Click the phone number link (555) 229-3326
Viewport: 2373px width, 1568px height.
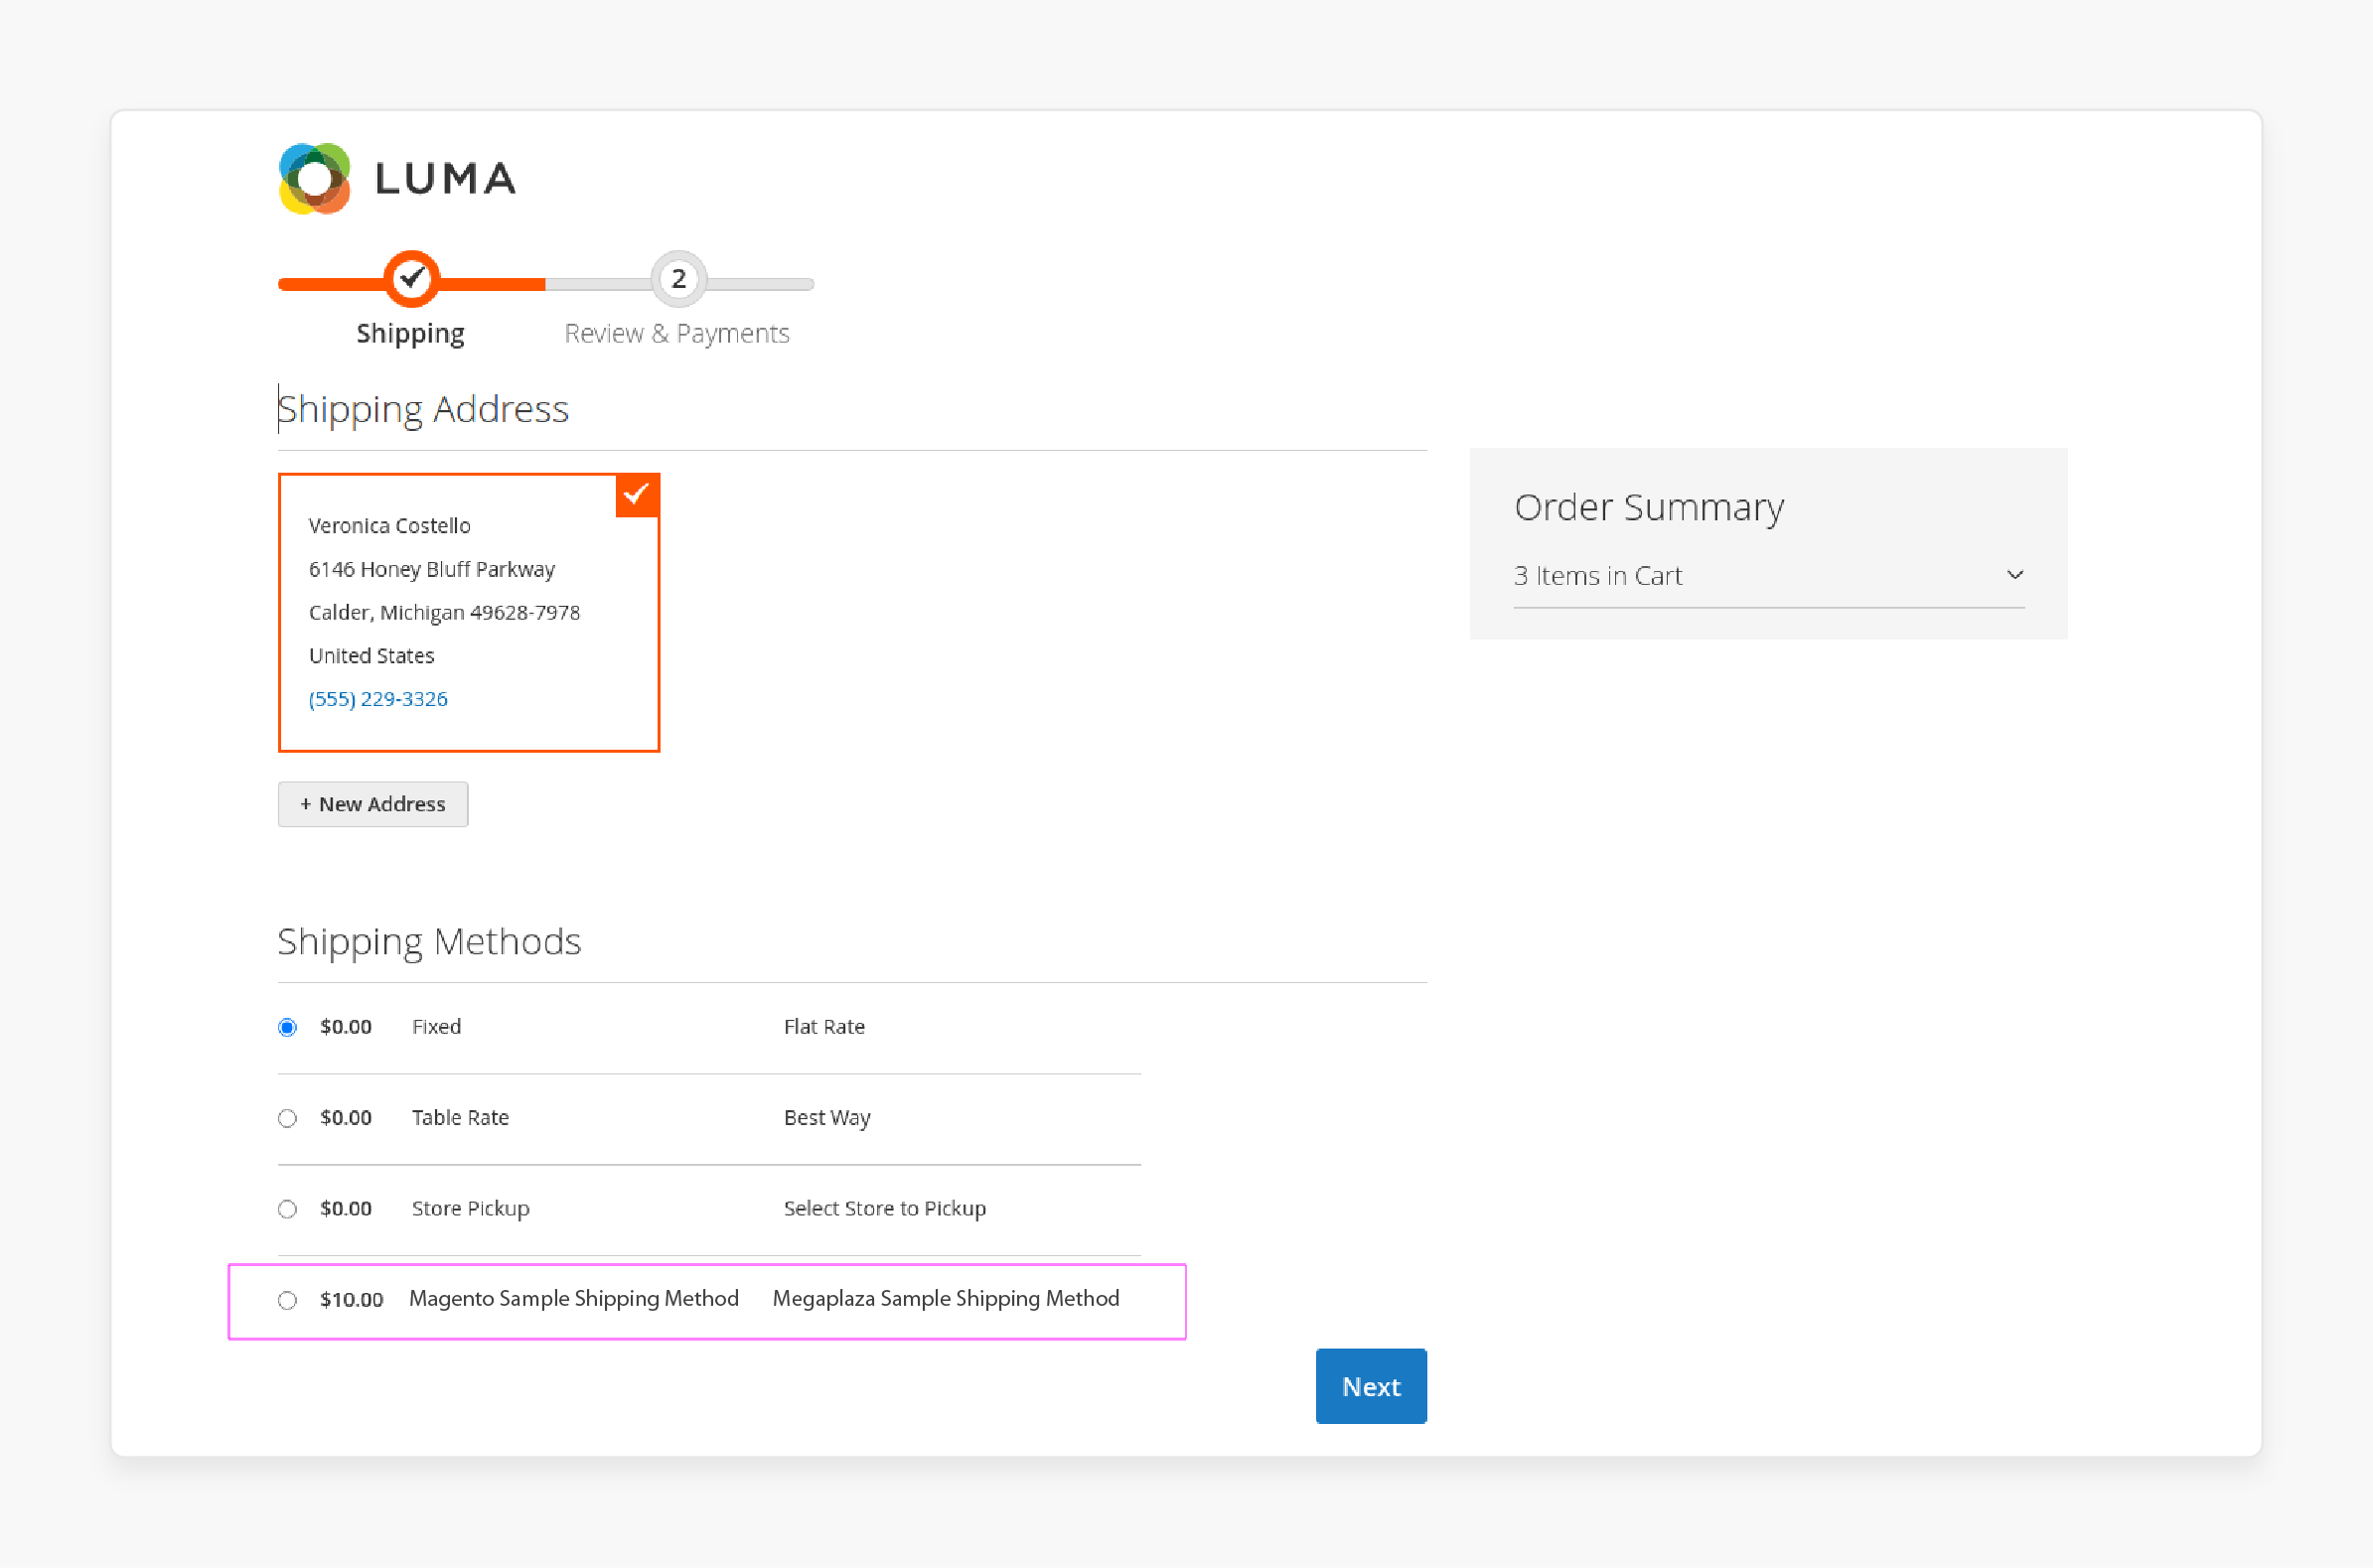click(x=378, y=698)
